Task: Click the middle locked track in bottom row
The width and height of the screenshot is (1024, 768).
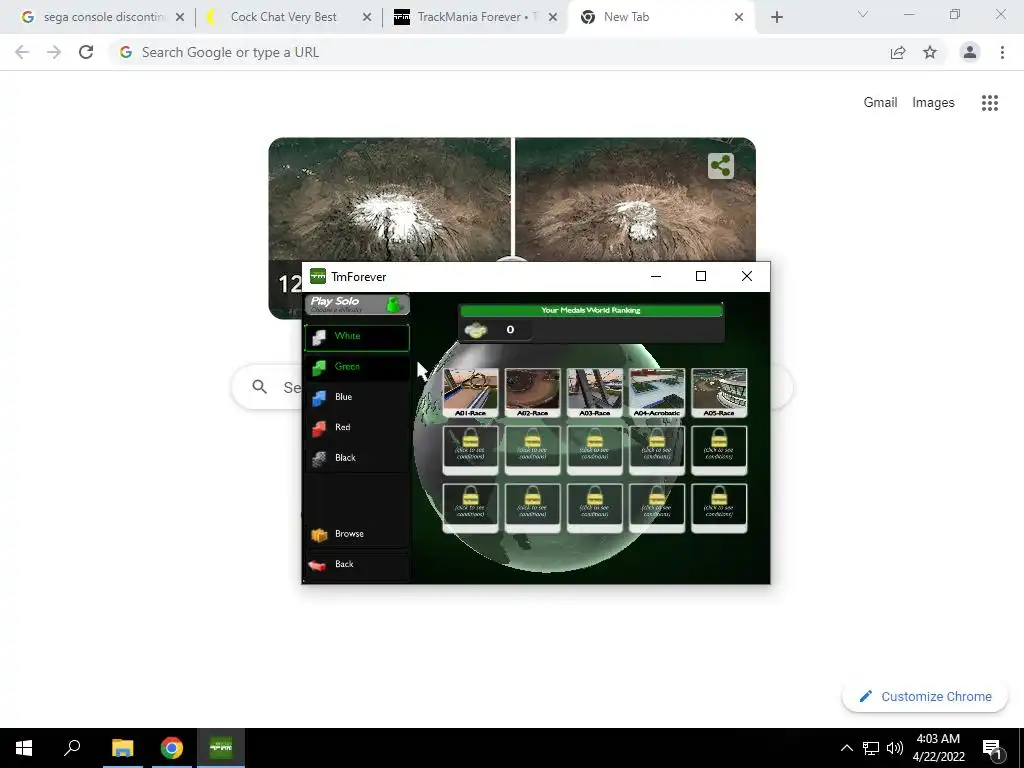Action: 594,507
